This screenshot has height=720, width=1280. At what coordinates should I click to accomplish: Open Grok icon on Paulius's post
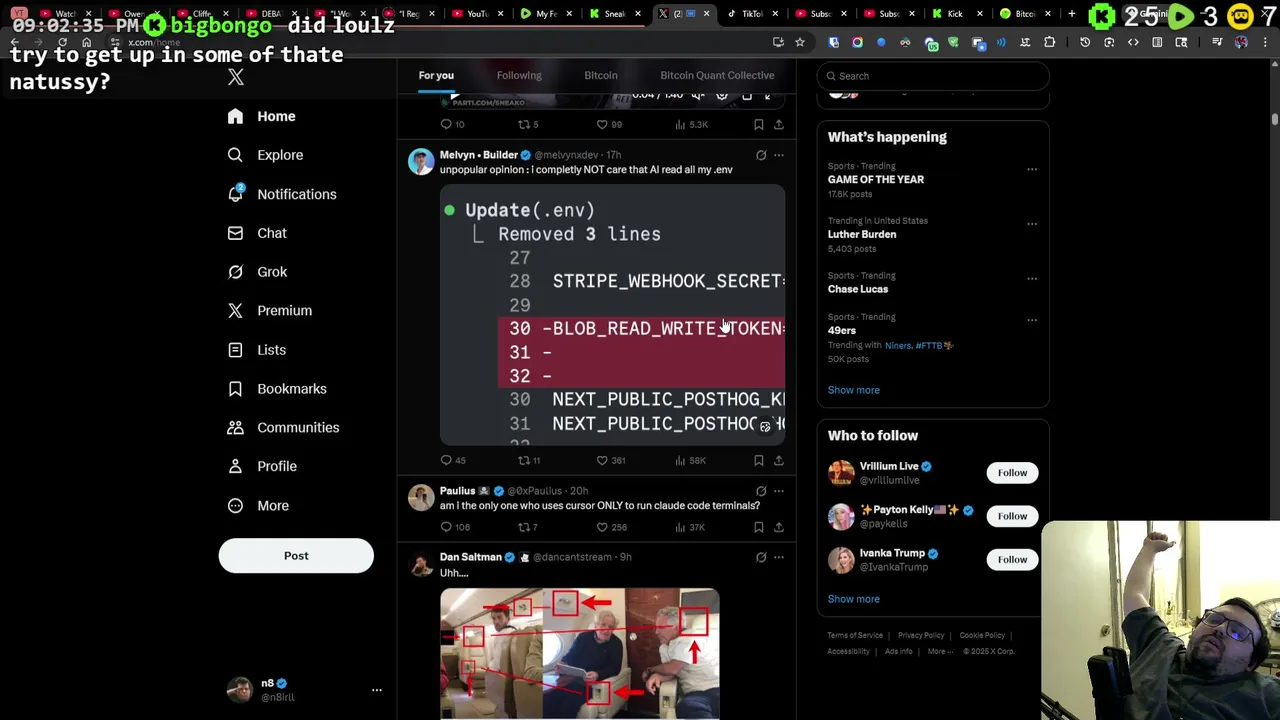click(x=761, y=491)
